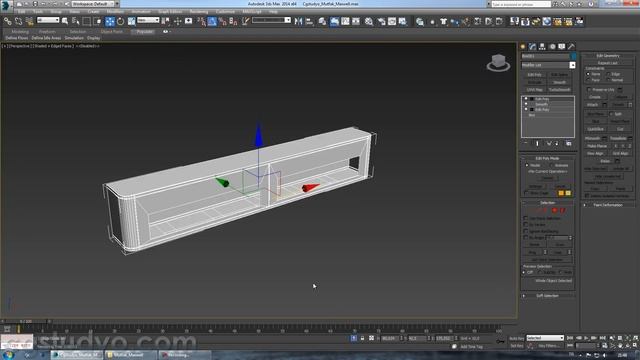Open Select by Name dialog
The height and width of the screenshot is (360, 640).
[76, 21]
